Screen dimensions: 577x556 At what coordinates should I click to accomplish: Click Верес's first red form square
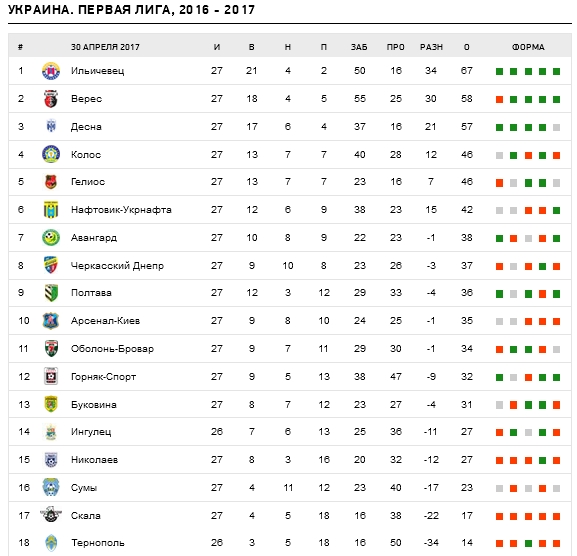click(499, 99)
